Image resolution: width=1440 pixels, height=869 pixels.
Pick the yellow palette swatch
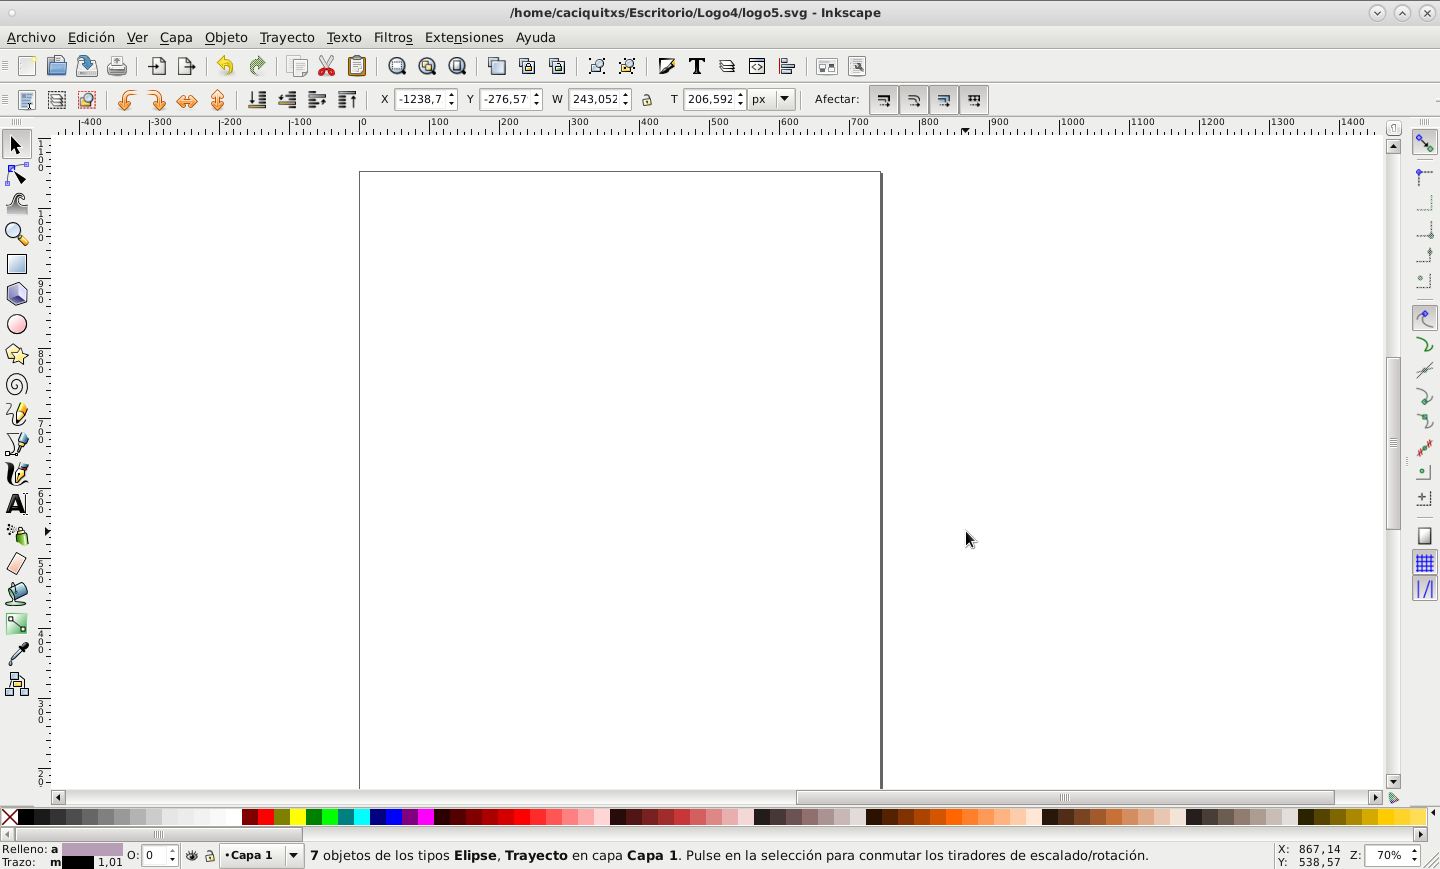coord(298,817)
